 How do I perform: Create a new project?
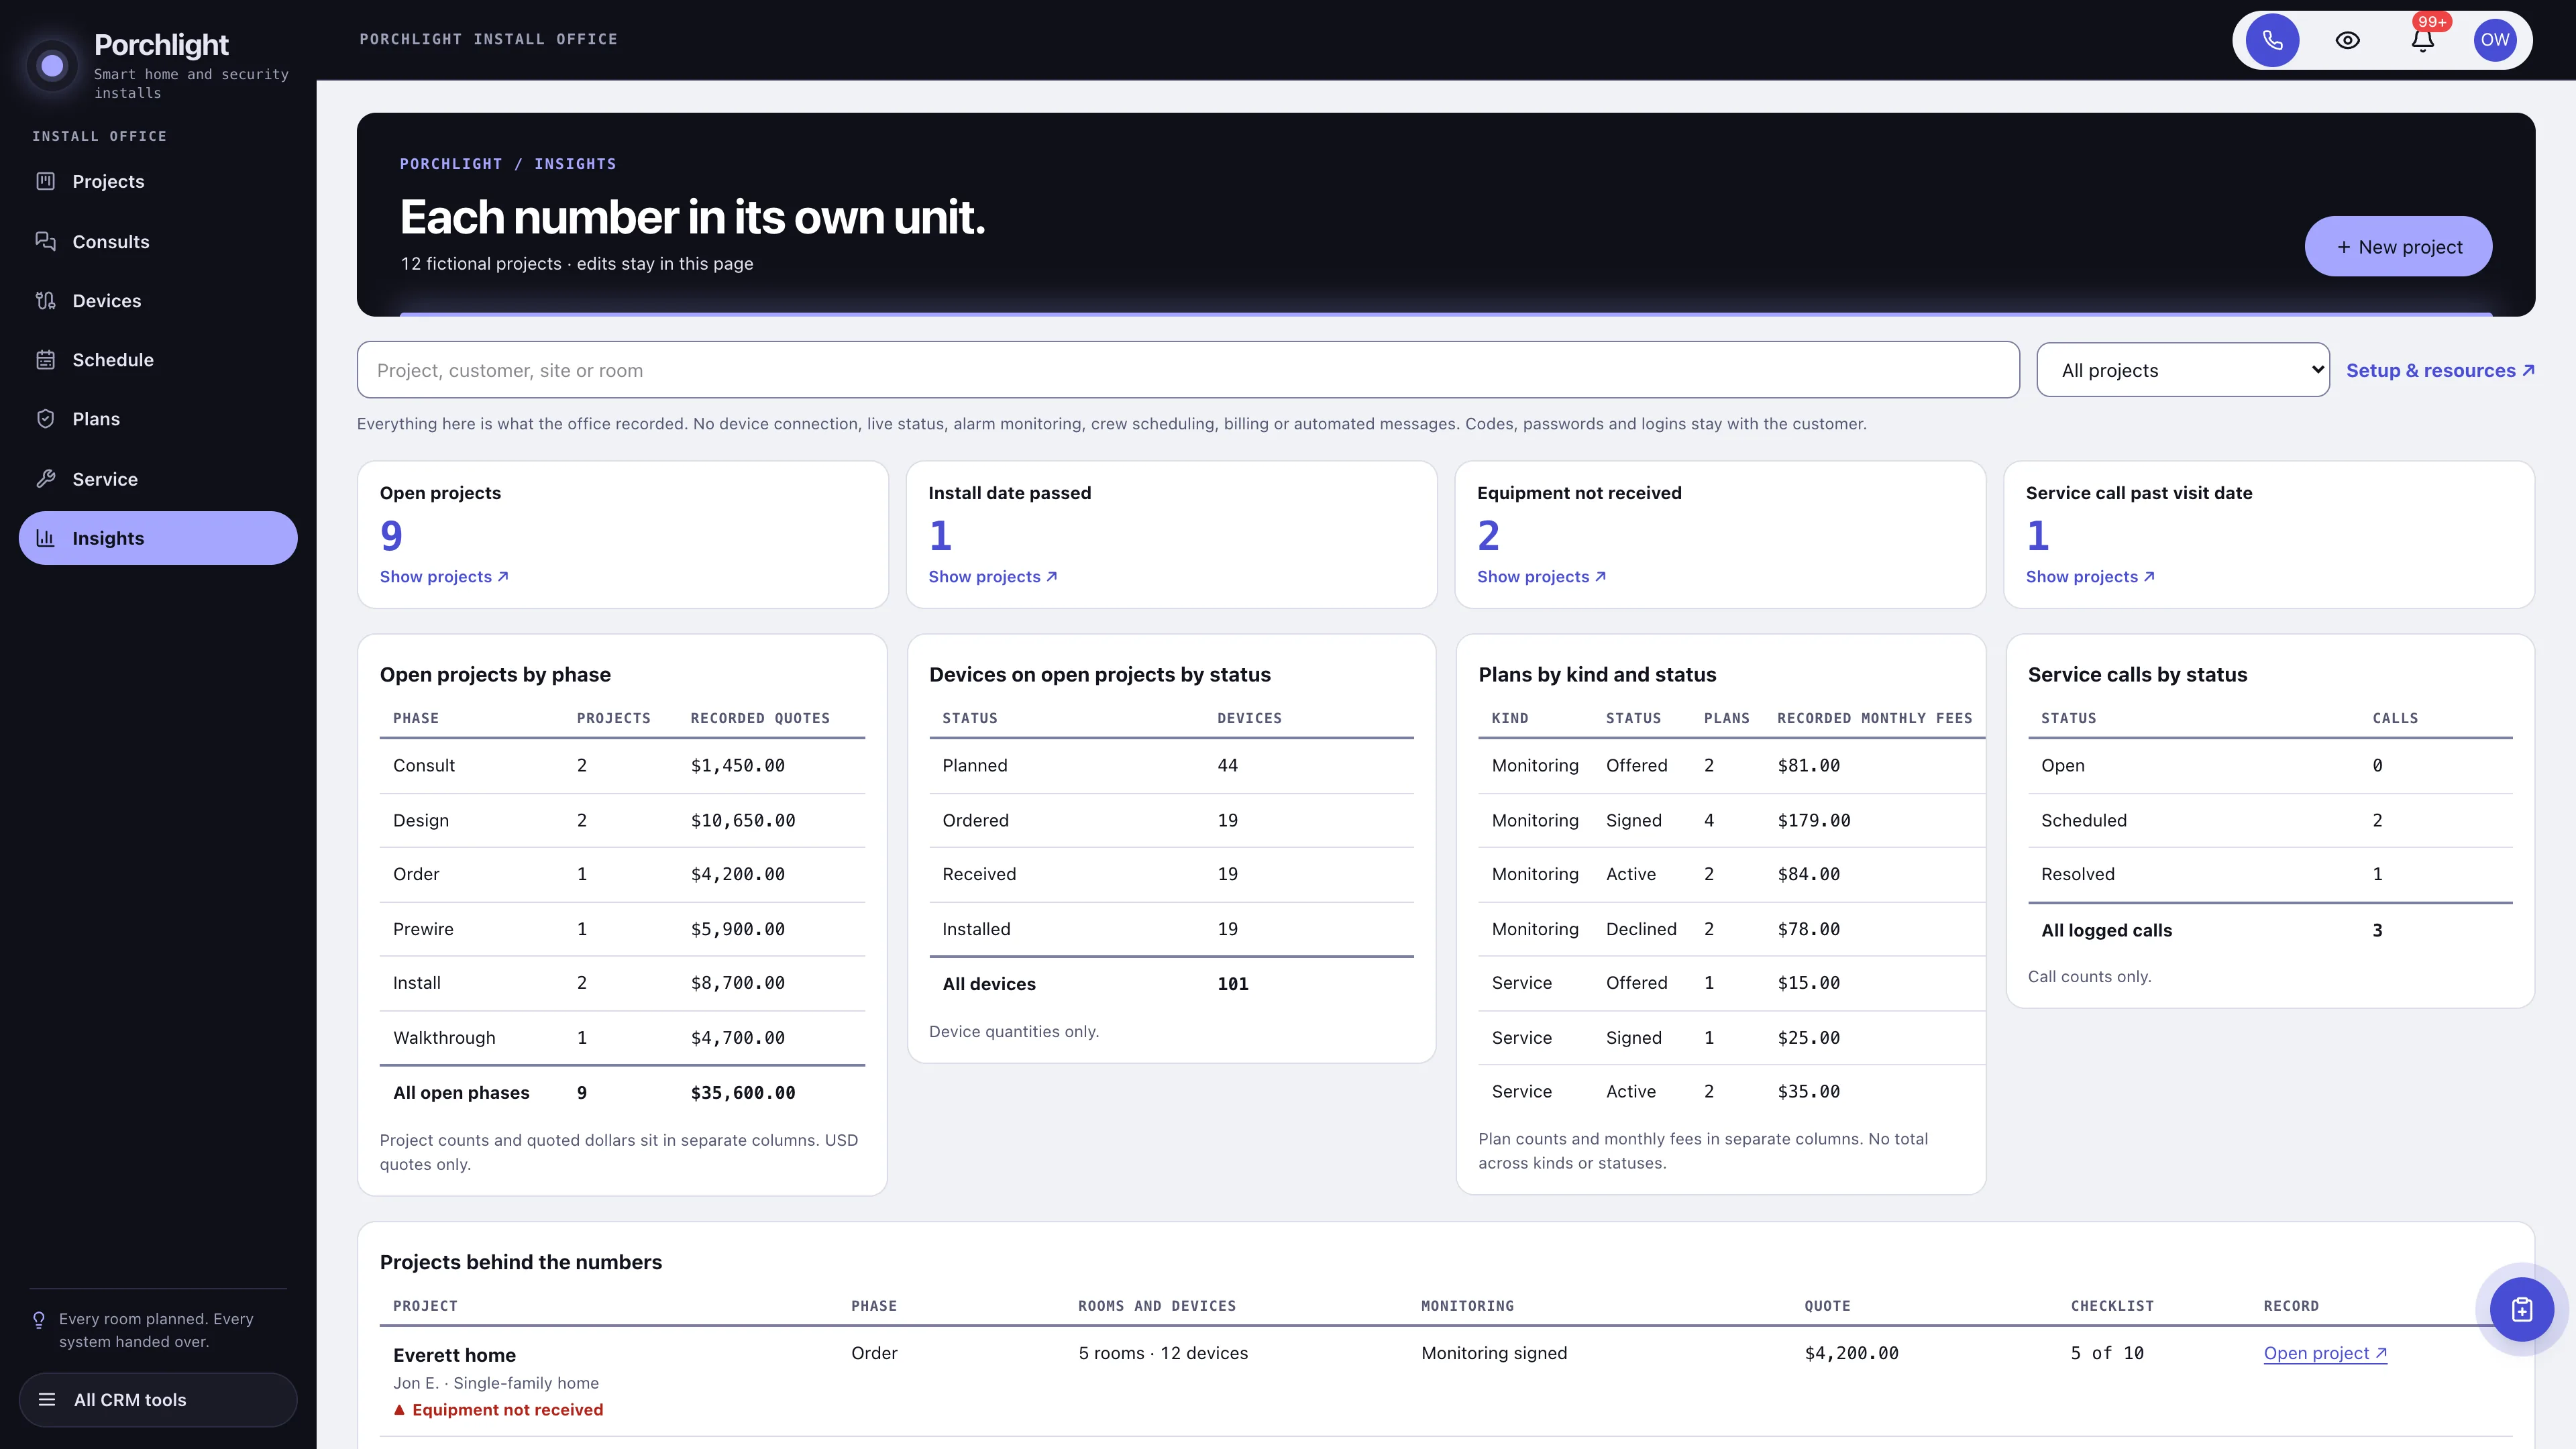click(2398, 246)
